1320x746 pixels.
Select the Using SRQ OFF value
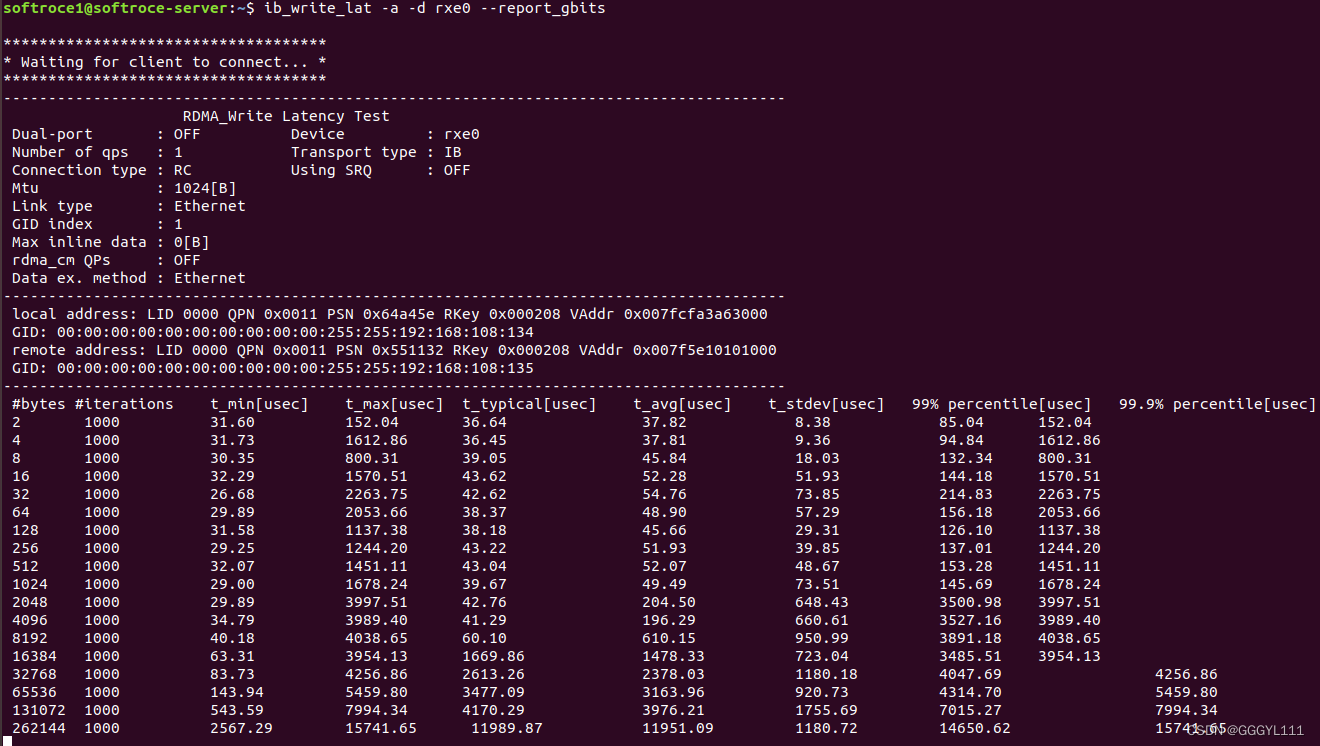coord(457,170)
